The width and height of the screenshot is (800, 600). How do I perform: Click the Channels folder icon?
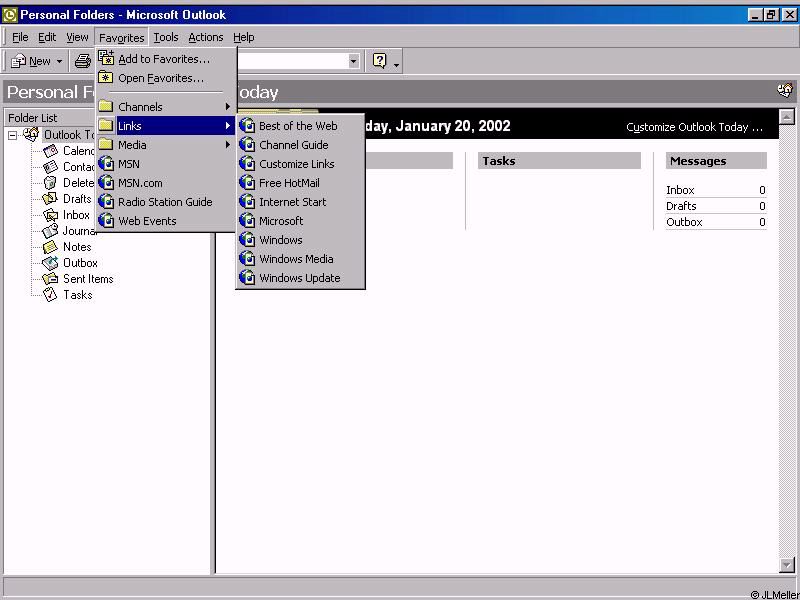click(x=106, y=107)
